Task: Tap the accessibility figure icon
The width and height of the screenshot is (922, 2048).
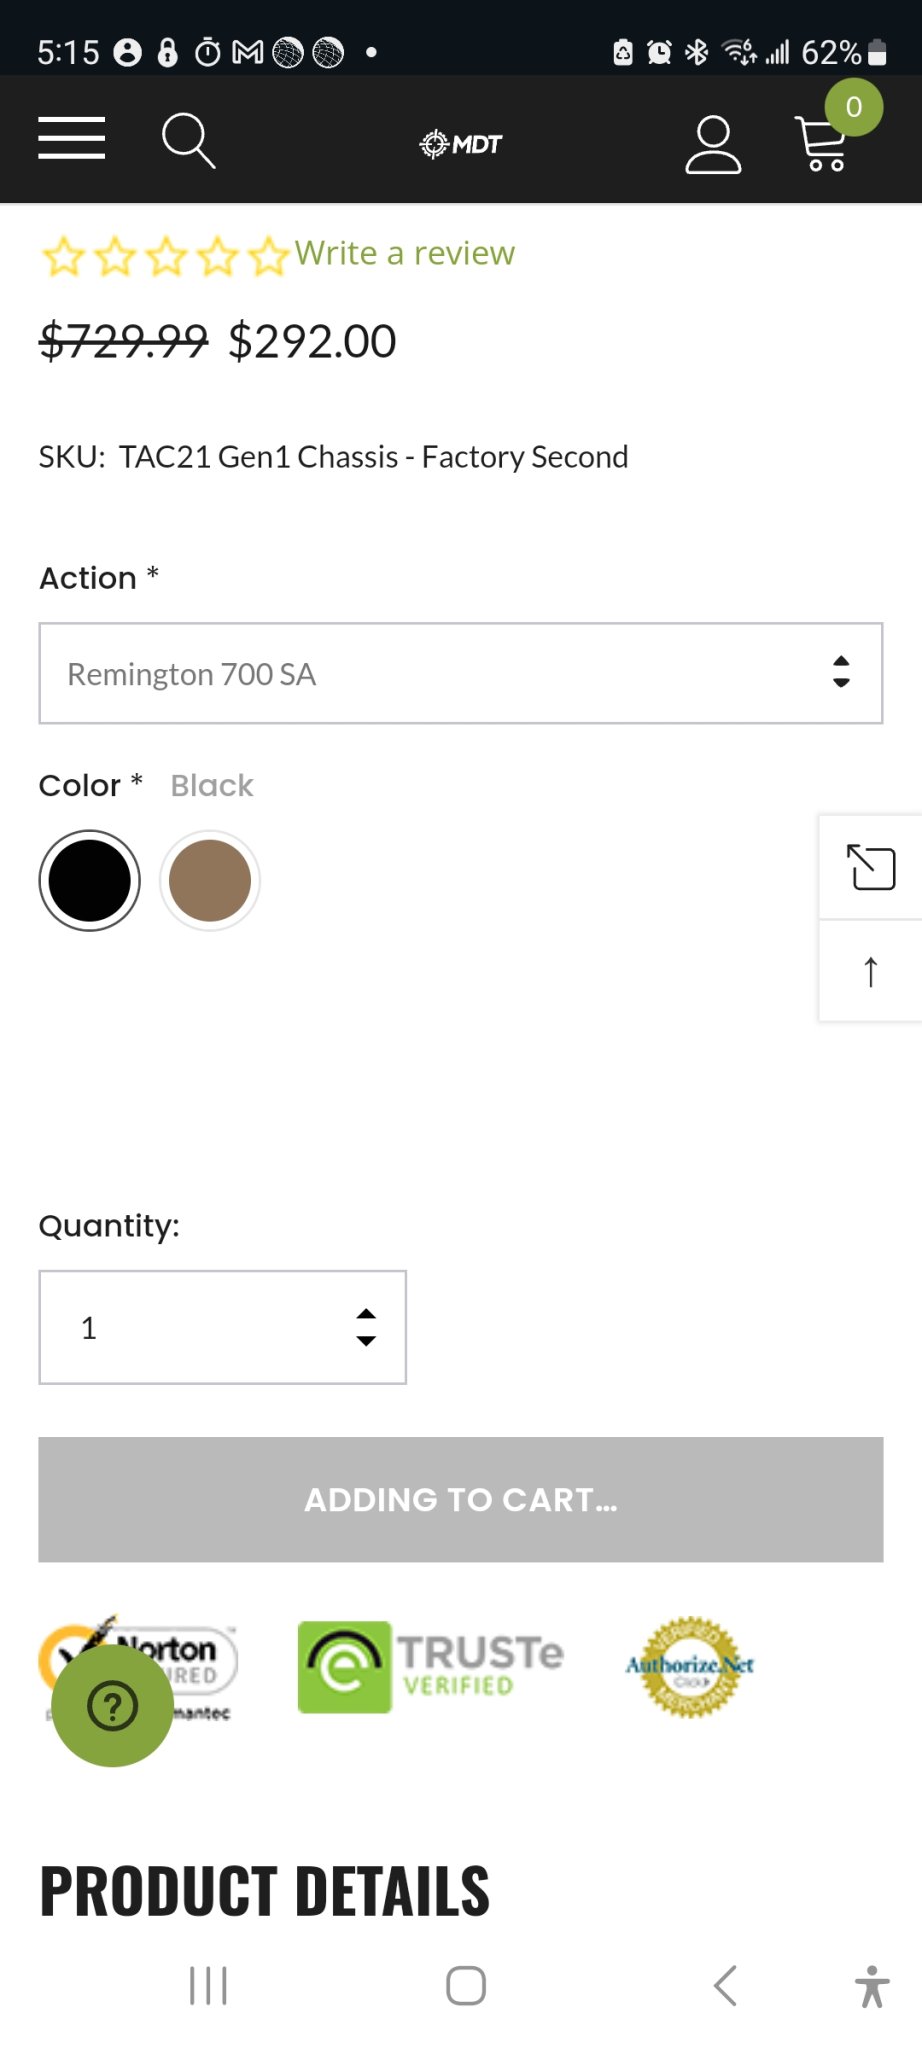Action: click(872, 1986)
